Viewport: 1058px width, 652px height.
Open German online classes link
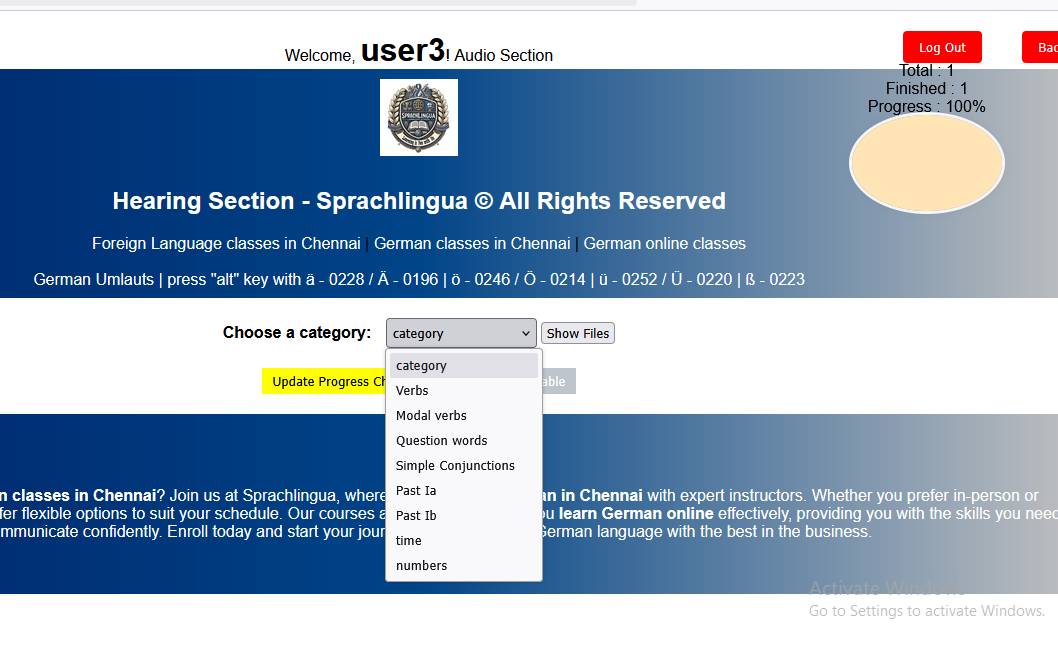pyautogui.click(x=665, y=244)
